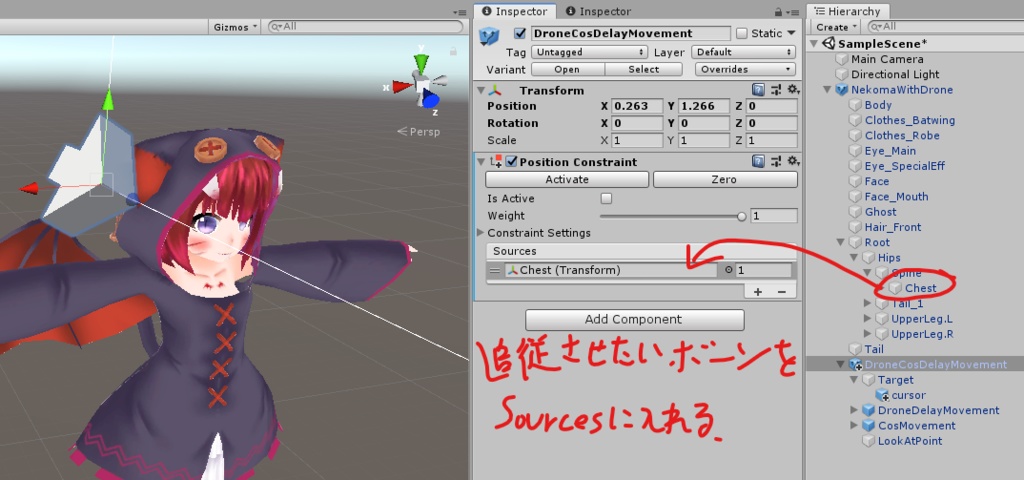Toggle DroneCosDelayMovement active checkbox

point(520,33)
